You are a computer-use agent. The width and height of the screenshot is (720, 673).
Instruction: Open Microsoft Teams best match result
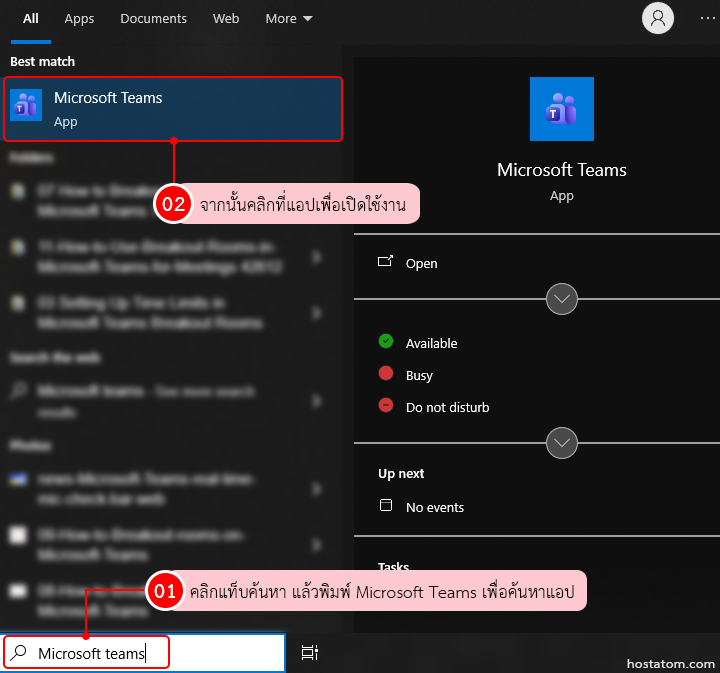(x=173, y=109)
